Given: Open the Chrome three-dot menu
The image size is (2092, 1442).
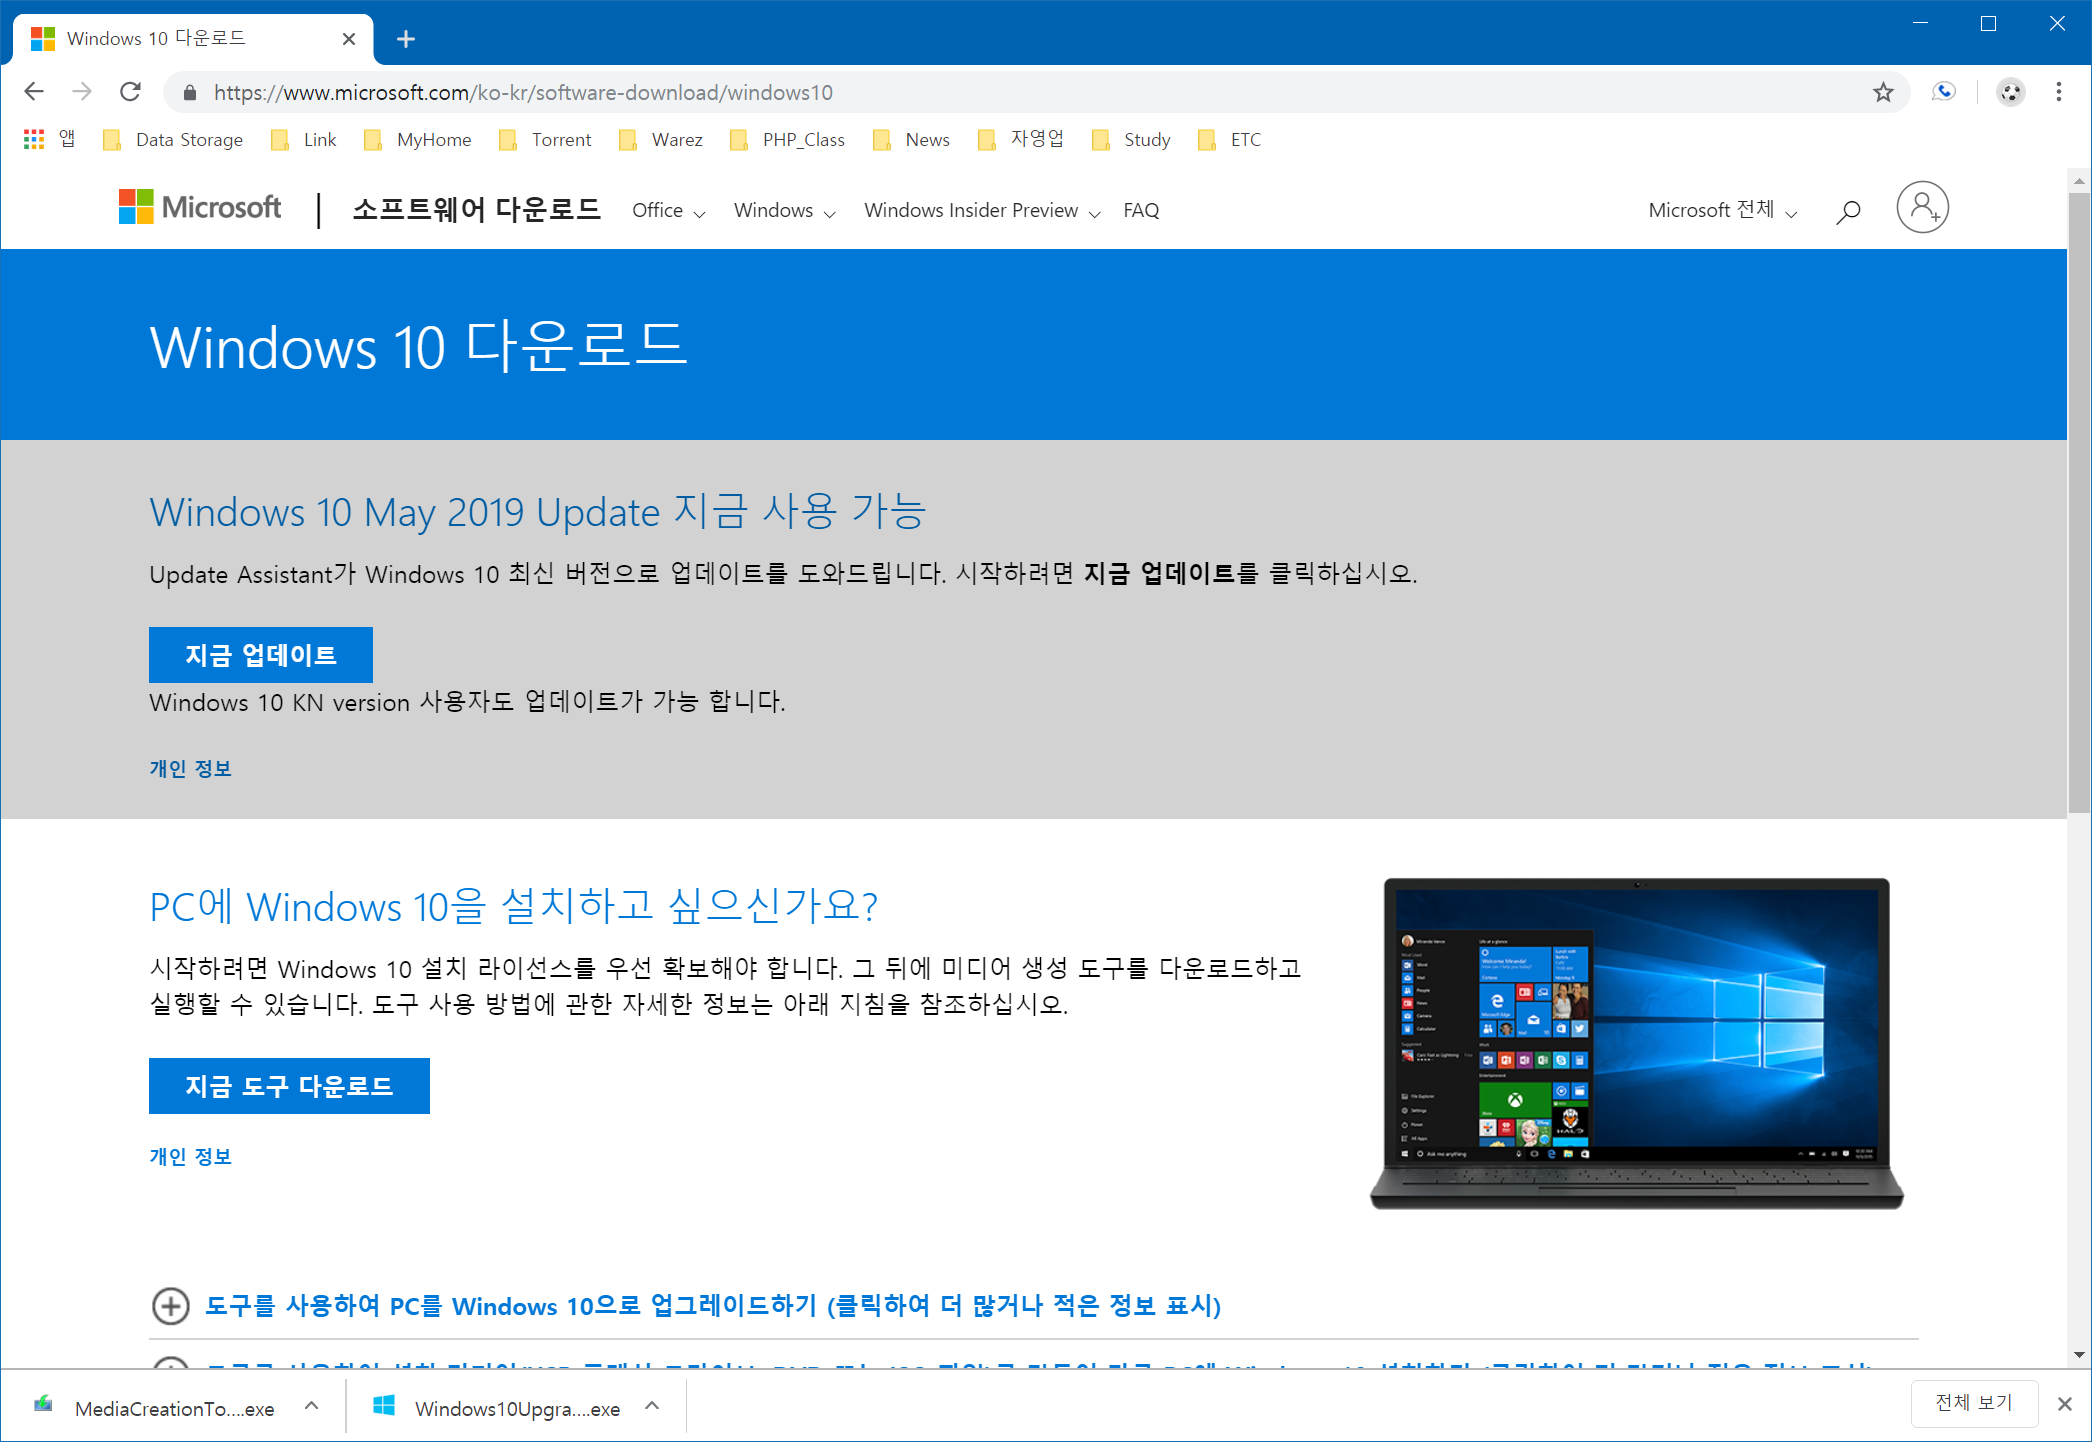Looking at the screenshot, I should 2058,92.
